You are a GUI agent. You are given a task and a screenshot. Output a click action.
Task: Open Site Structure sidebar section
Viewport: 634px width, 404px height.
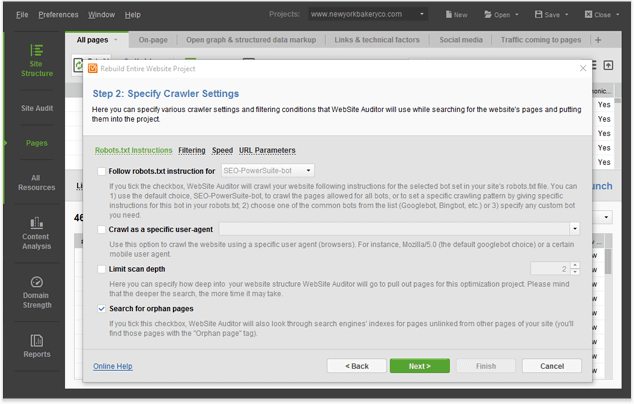36,61
